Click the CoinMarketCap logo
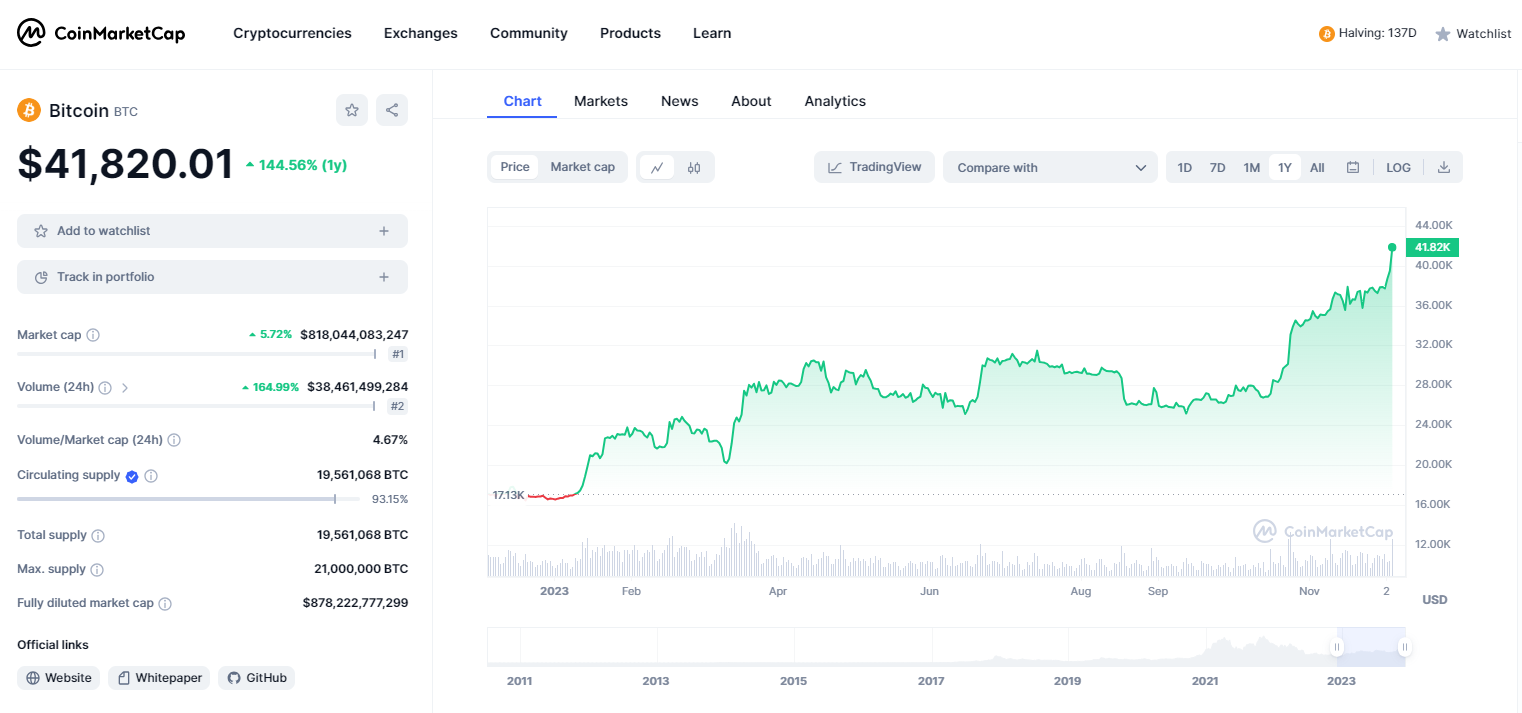This screenshot has width=1522, height=713. [x=101, y=33]
